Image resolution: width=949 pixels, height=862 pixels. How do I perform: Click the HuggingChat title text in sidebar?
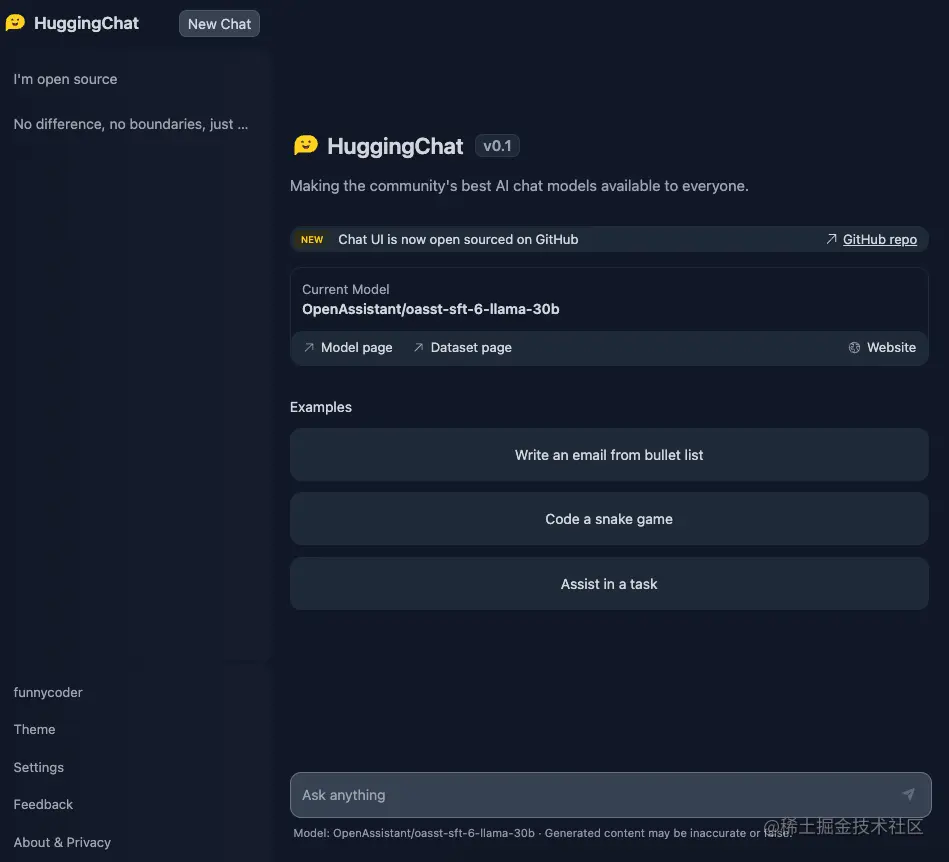click(86, 23)
